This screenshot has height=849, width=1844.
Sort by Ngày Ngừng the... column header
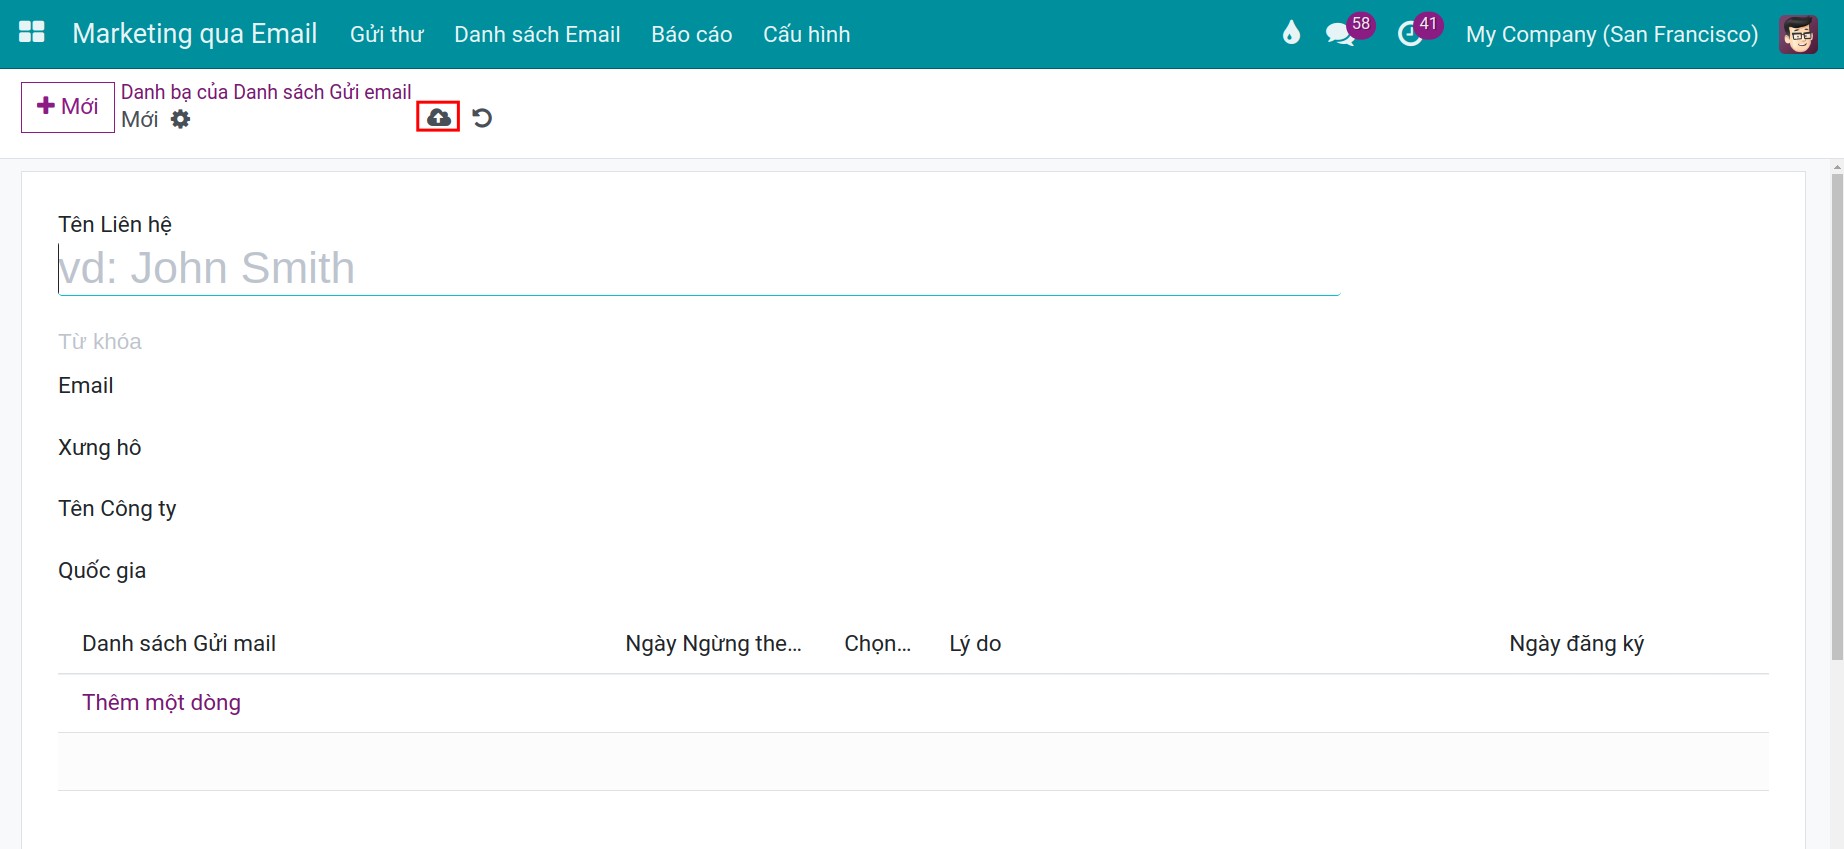[x=714, y=643]
